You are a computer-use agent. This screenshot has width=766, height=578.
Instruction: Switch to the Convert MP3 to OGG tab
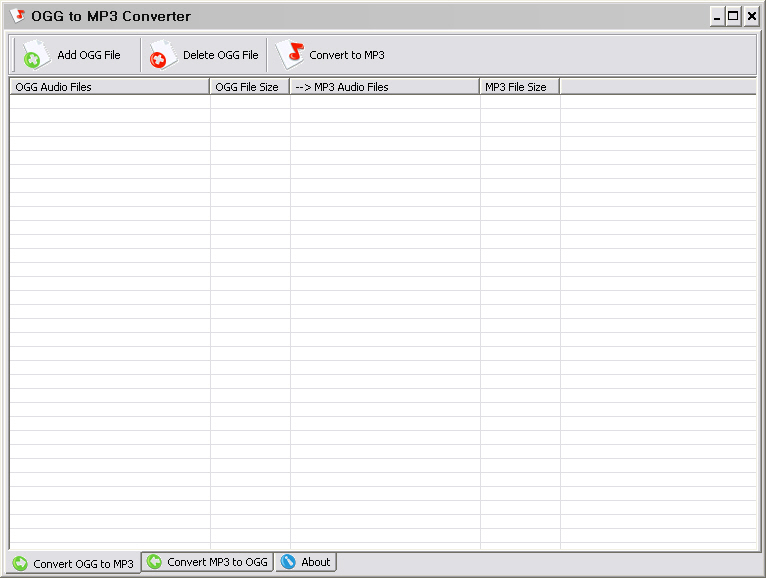pos(217,562)
